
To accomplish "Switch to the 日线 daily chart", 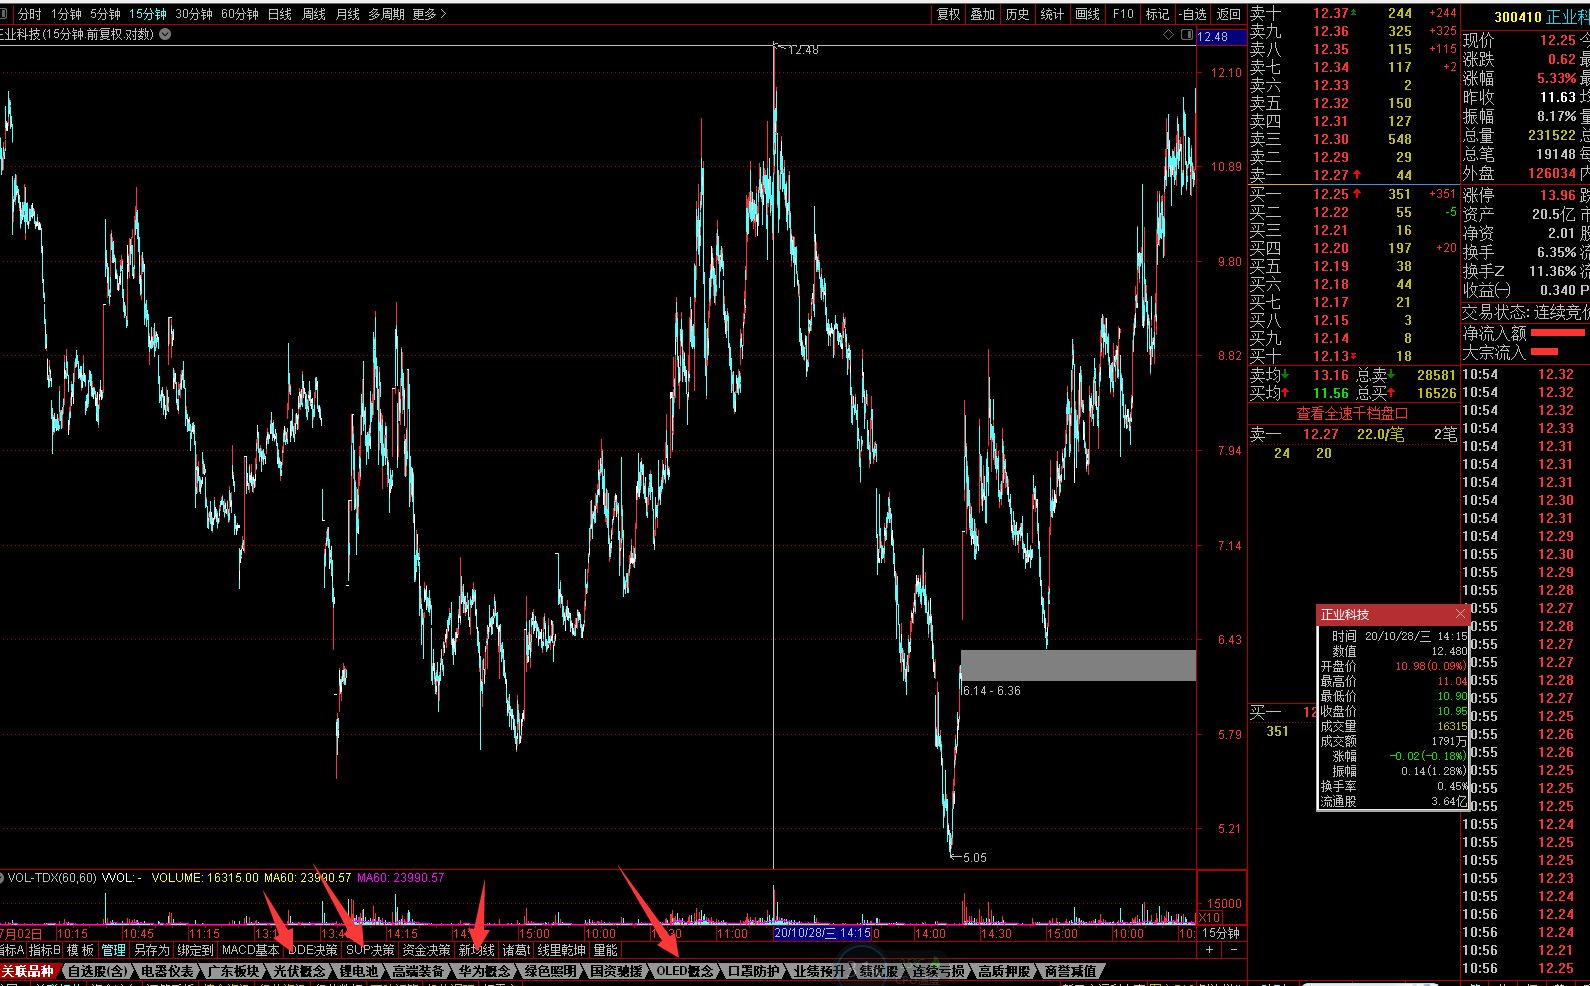I will 280,14.
